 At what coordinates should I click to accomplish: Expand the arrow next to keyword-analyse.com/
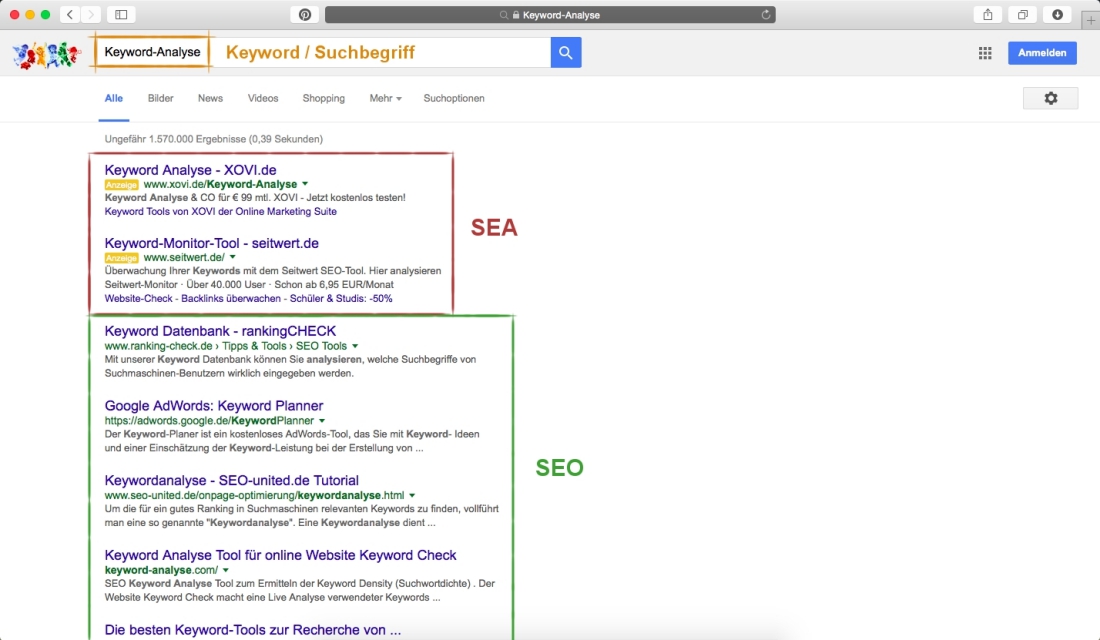click(226, 571)
